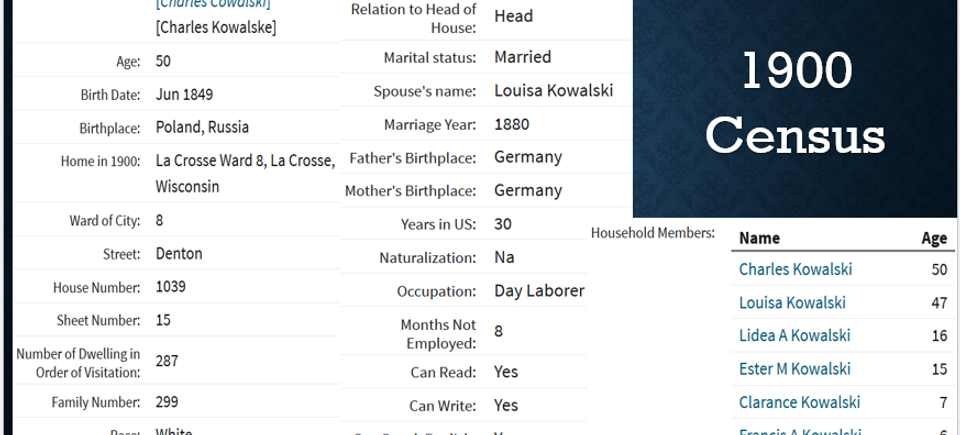Open the Clarance Kowalski link
This screenshot has height=435, width=960.
800,402
